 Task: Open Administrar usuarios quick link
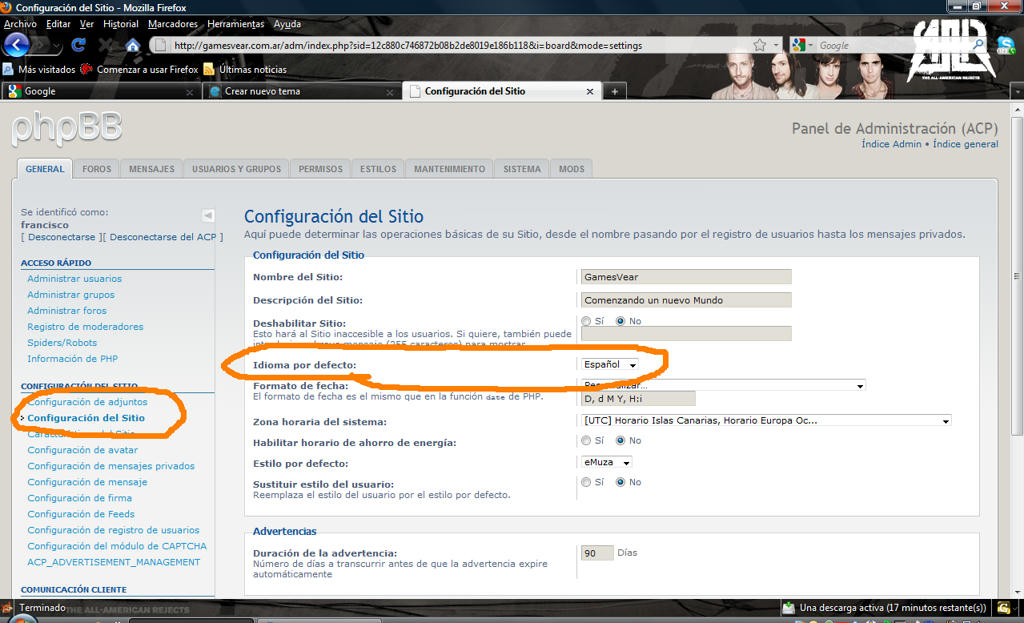click(x=74, y=279)
